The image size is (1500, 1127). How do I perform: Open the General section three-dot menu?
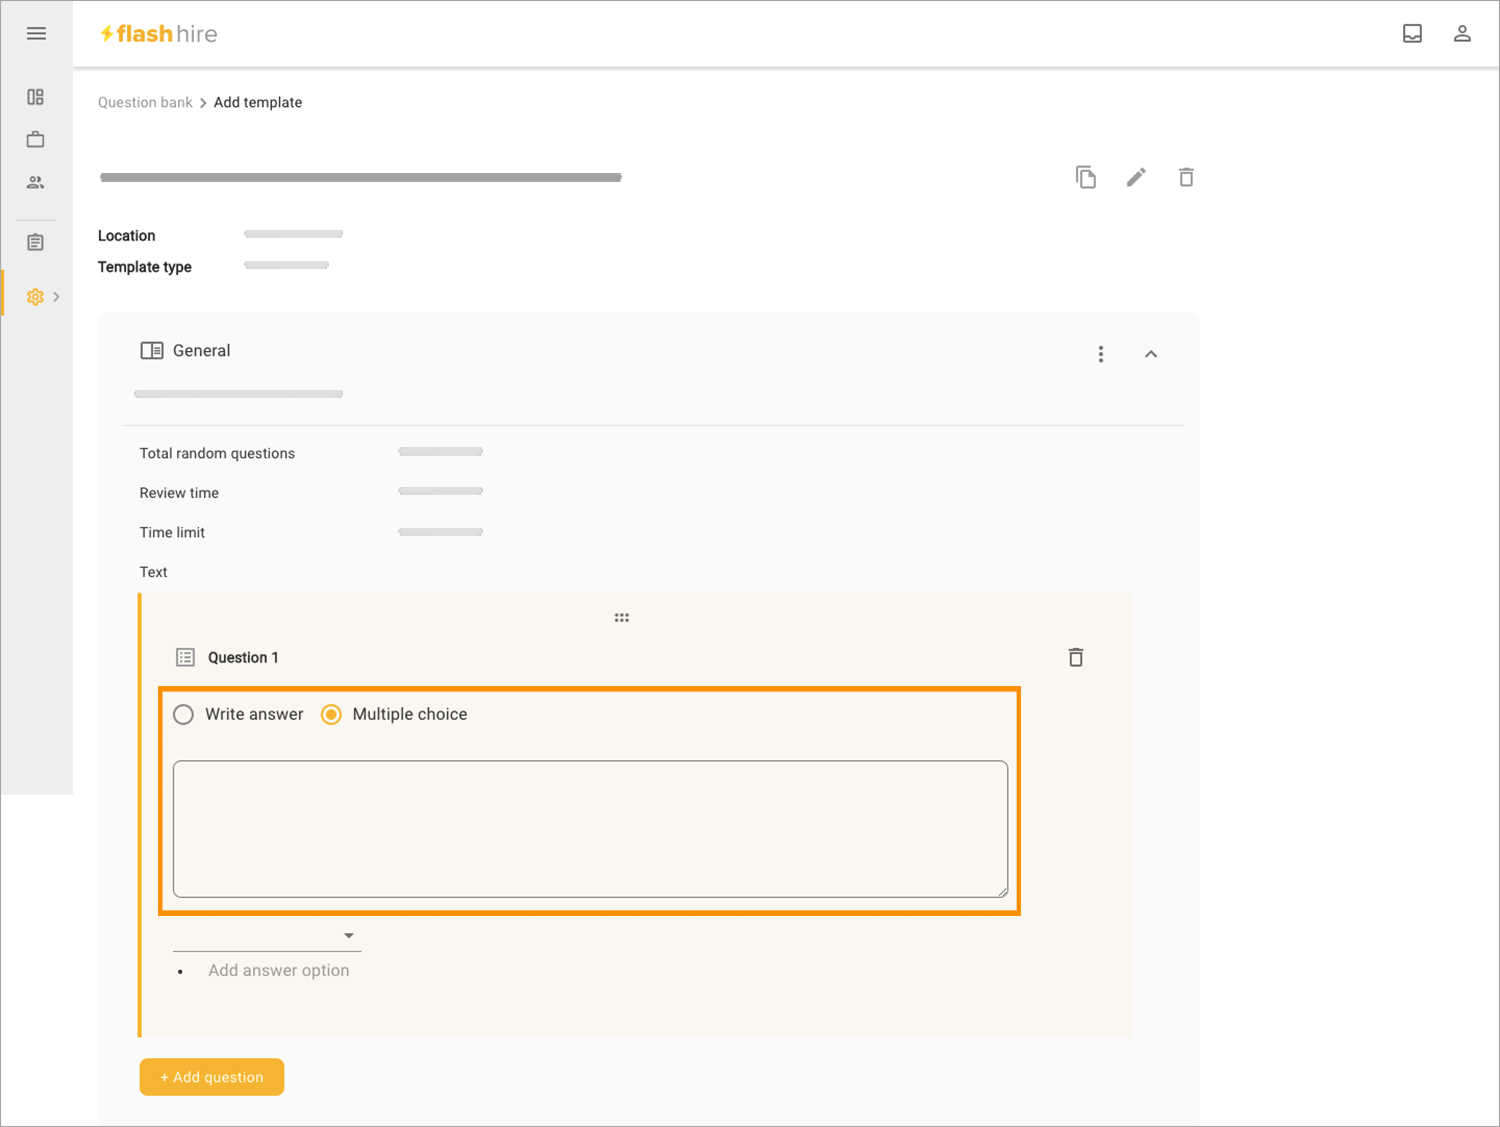click(1101, 354)
